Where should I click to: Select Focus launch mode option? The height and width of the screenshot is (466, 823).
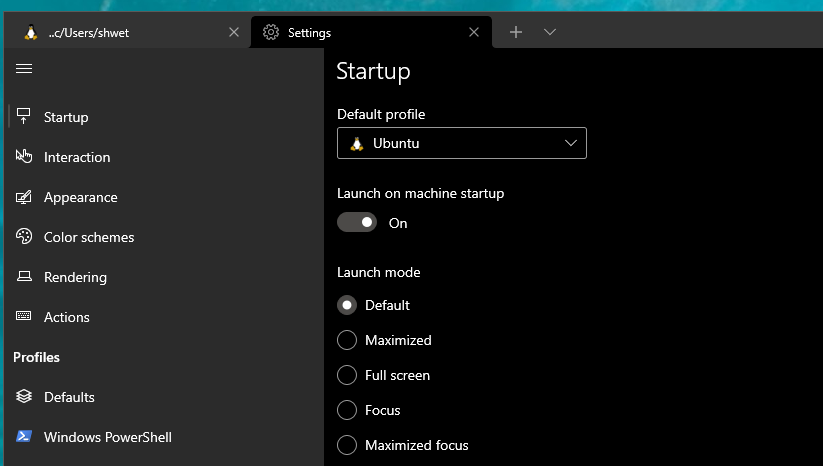coord(347,410)
